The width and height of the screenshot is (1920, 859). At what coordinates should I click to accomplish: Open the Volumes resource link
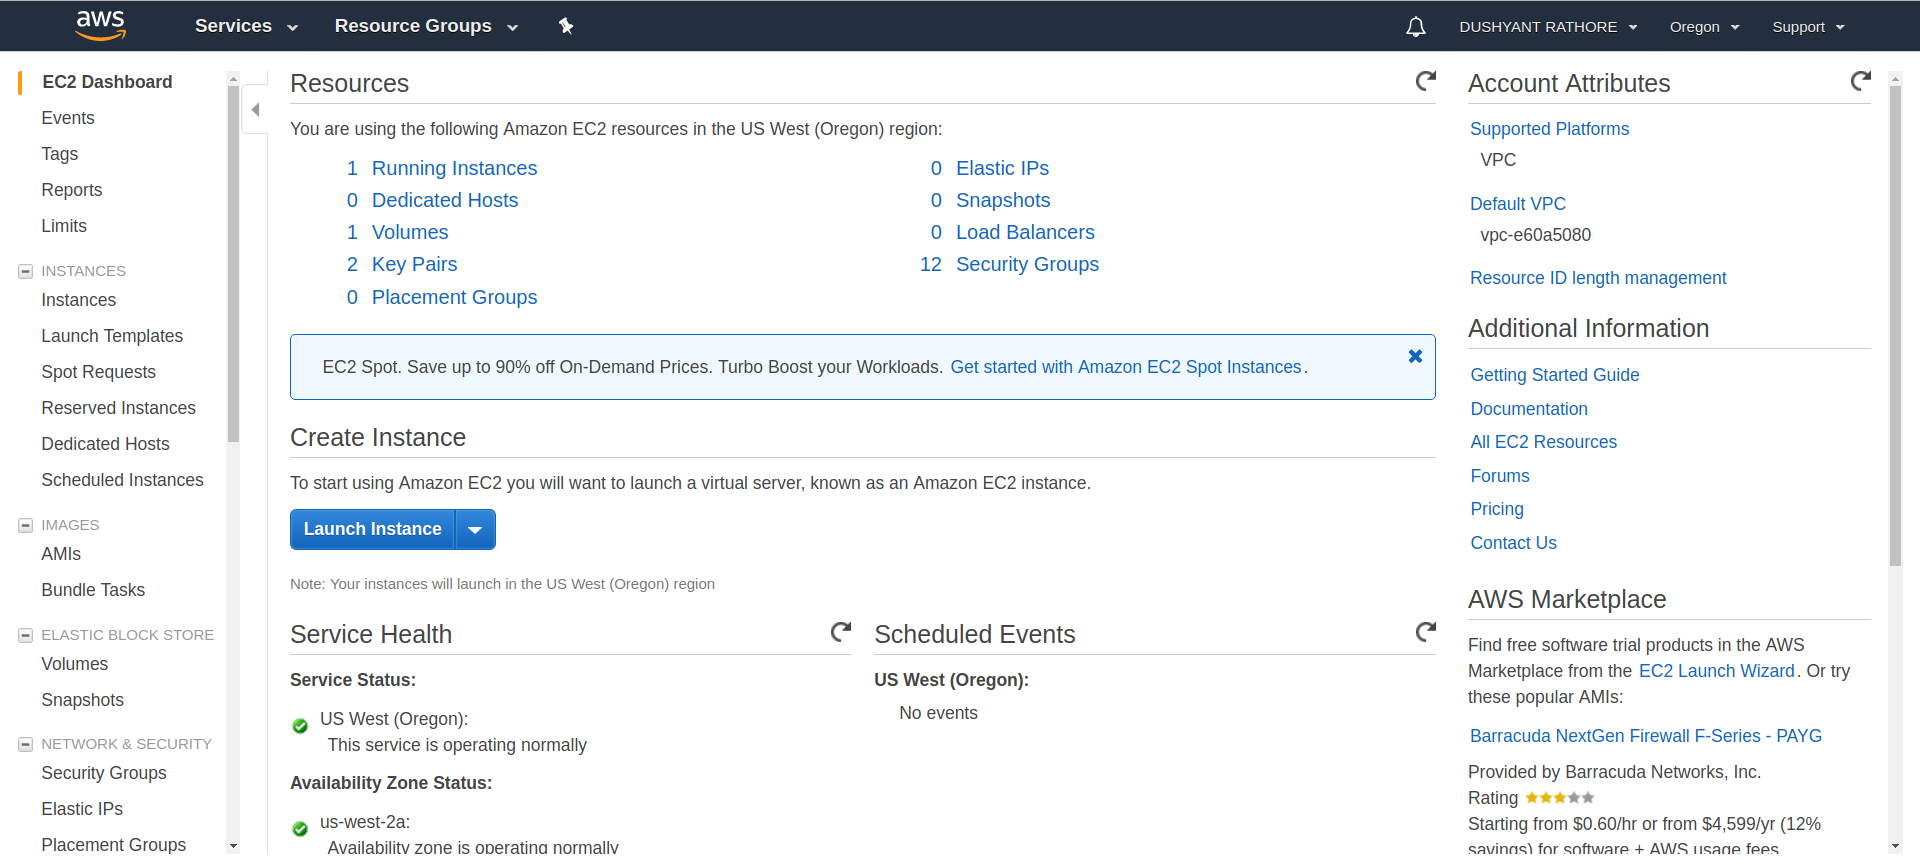click(x=410, y=232)
